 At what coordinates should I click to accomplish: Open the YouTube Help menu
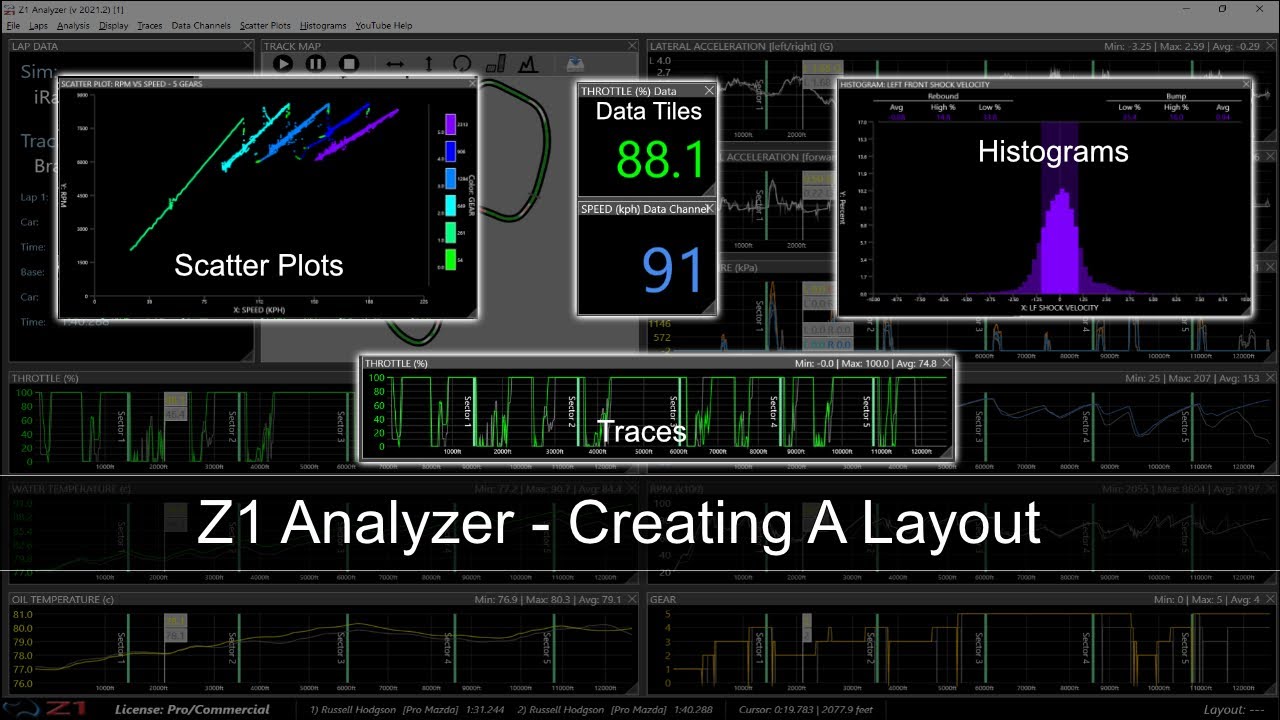click(x=383, y=25)
